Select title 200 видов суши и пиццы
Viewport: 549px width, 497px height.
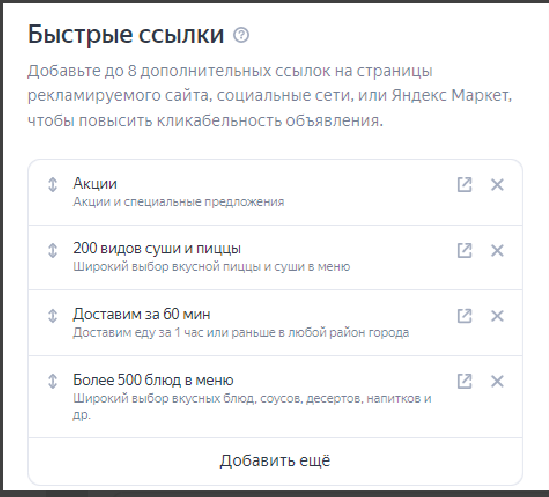[x=157, y=248]
